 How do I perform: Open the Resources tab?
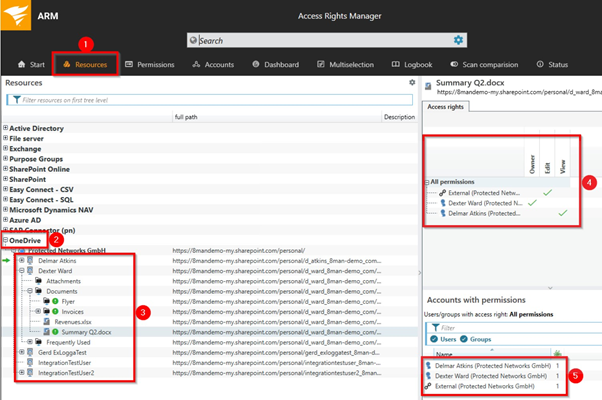click(85, 64)
